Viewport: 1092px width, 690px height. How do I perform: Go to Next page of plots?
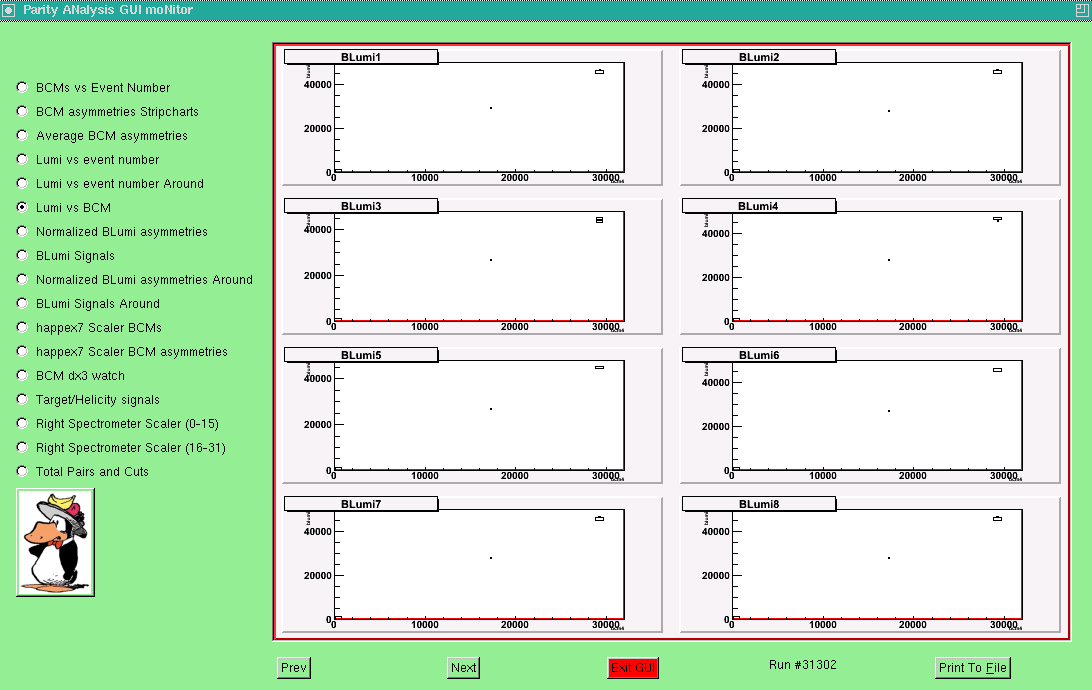click(463, 668)
